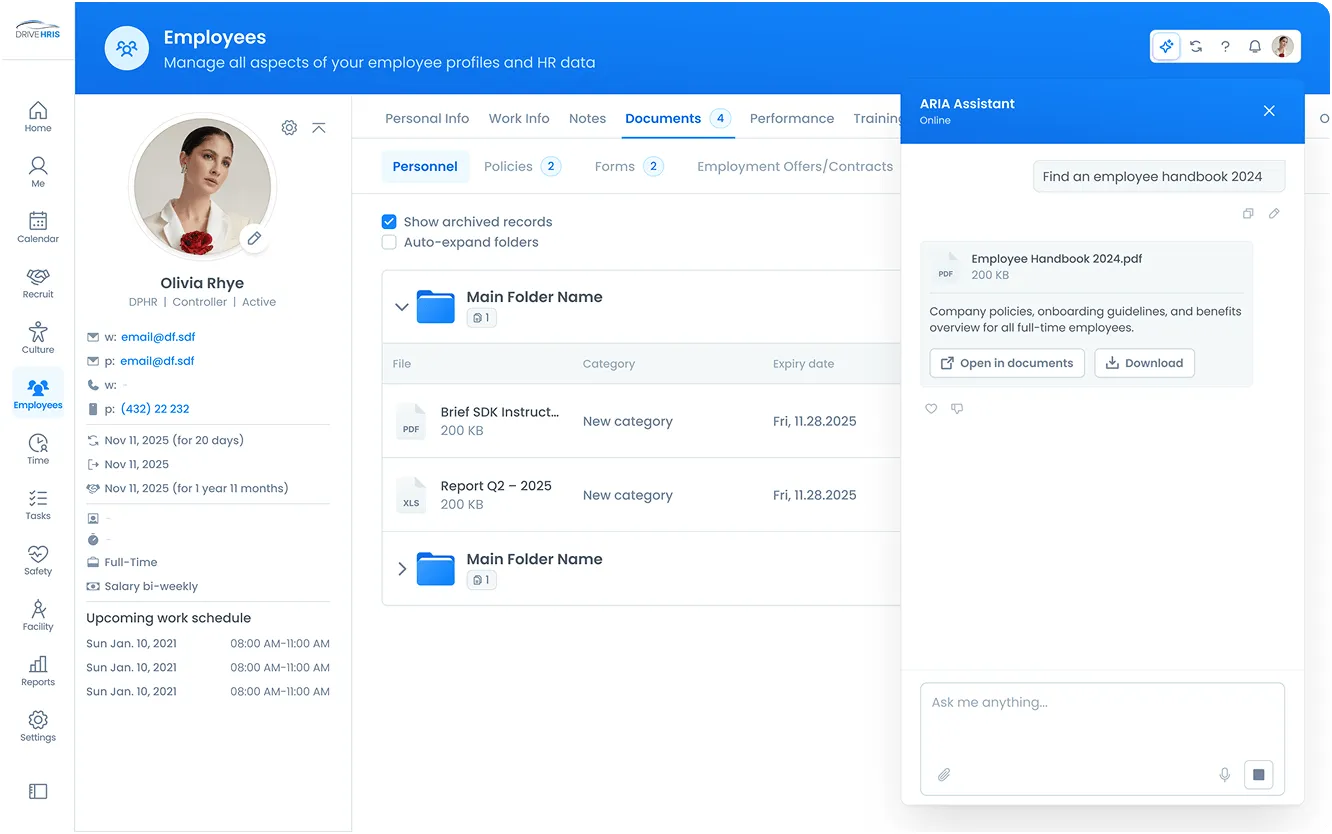The image size is (1332, 834).
Task: Download the Employee Handbook 2024
Action: coord(1145,363)
